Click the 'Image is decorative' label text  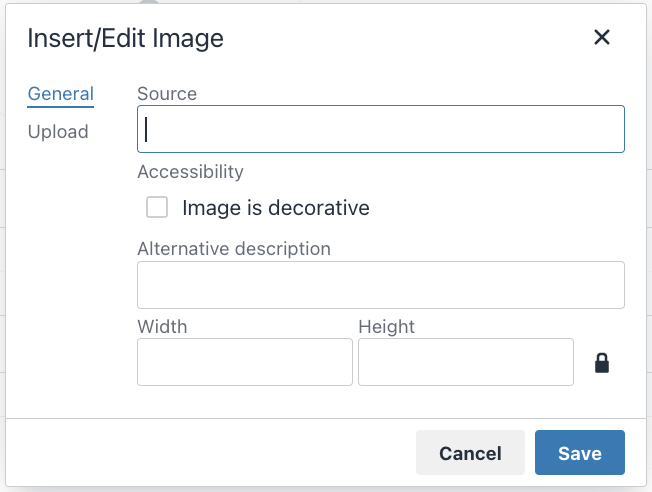point(275,208)
